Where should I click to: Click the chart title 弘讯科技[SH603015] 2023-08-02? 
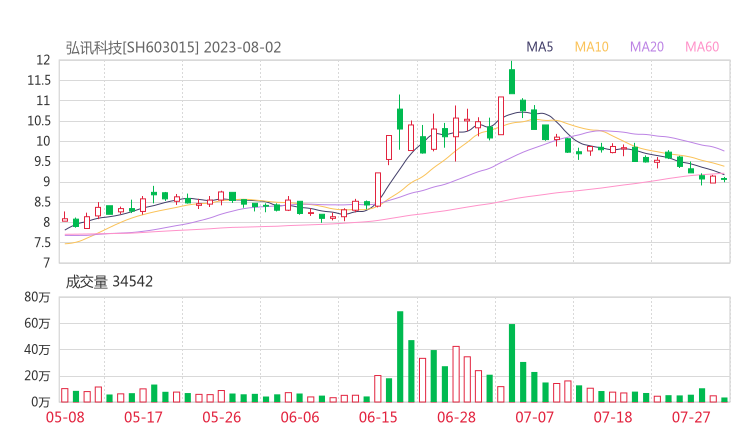173,48
